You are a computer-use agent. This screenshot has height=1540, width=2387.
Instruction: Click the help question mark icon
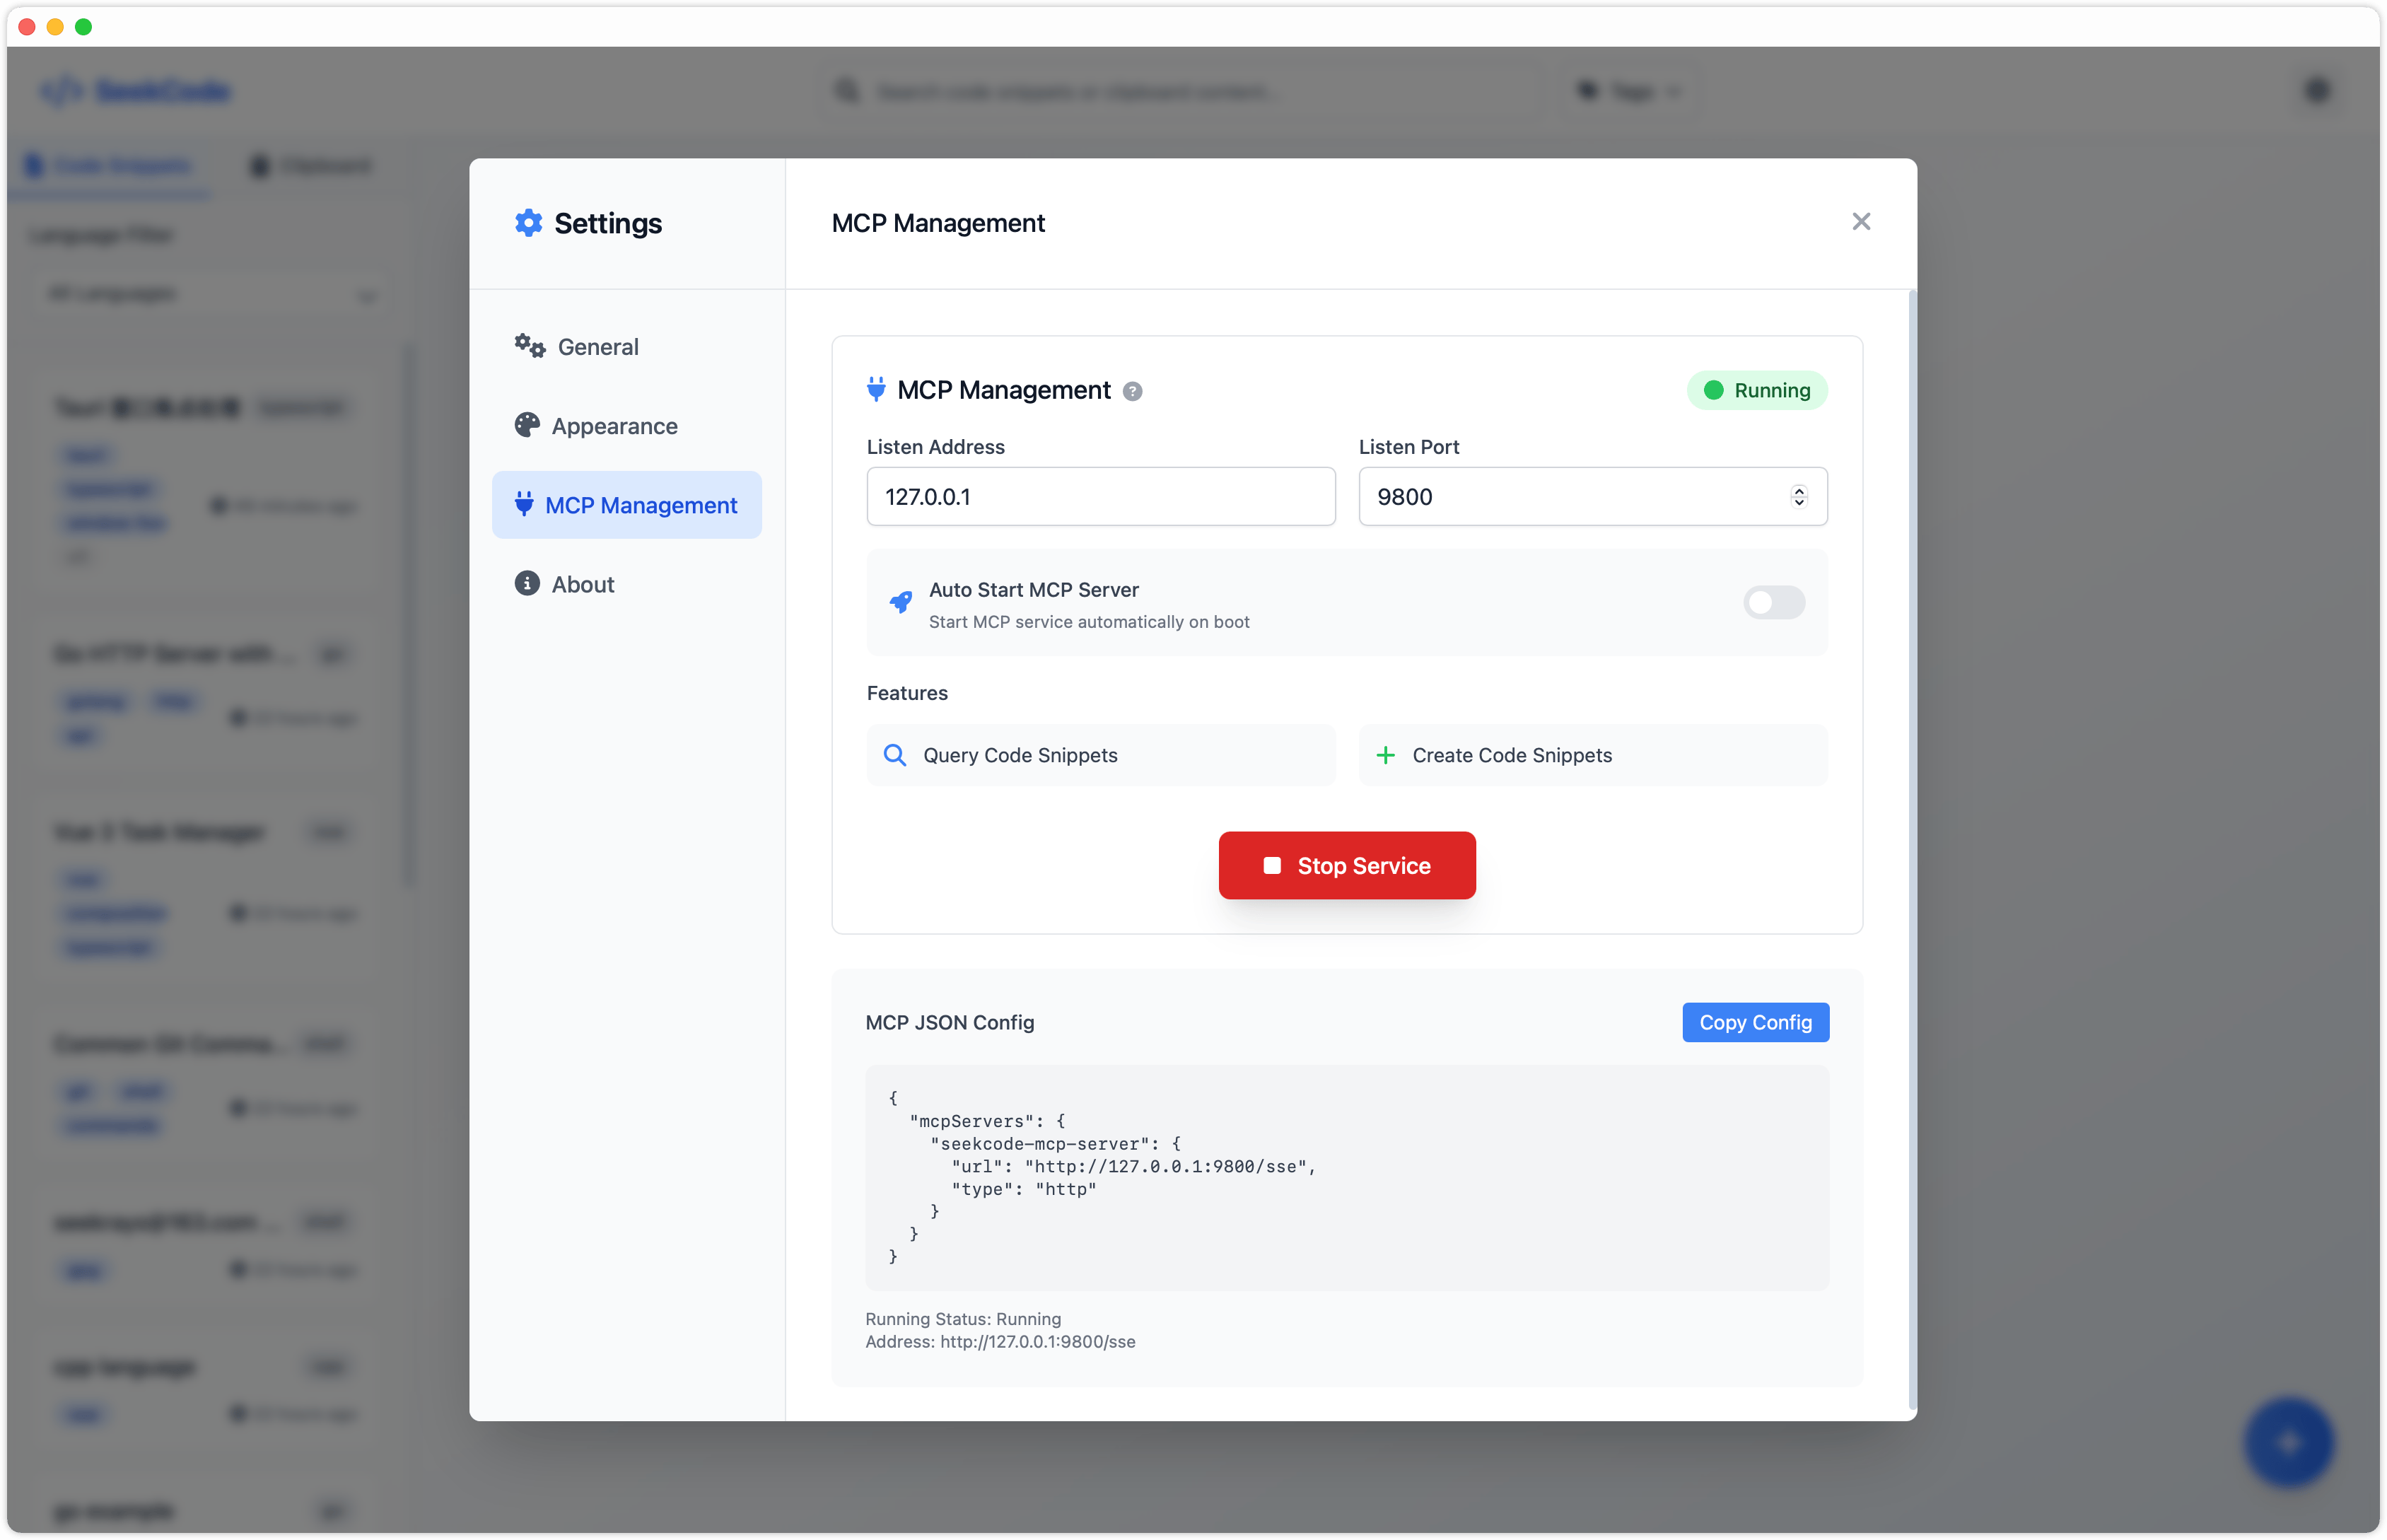point(1132,391)
